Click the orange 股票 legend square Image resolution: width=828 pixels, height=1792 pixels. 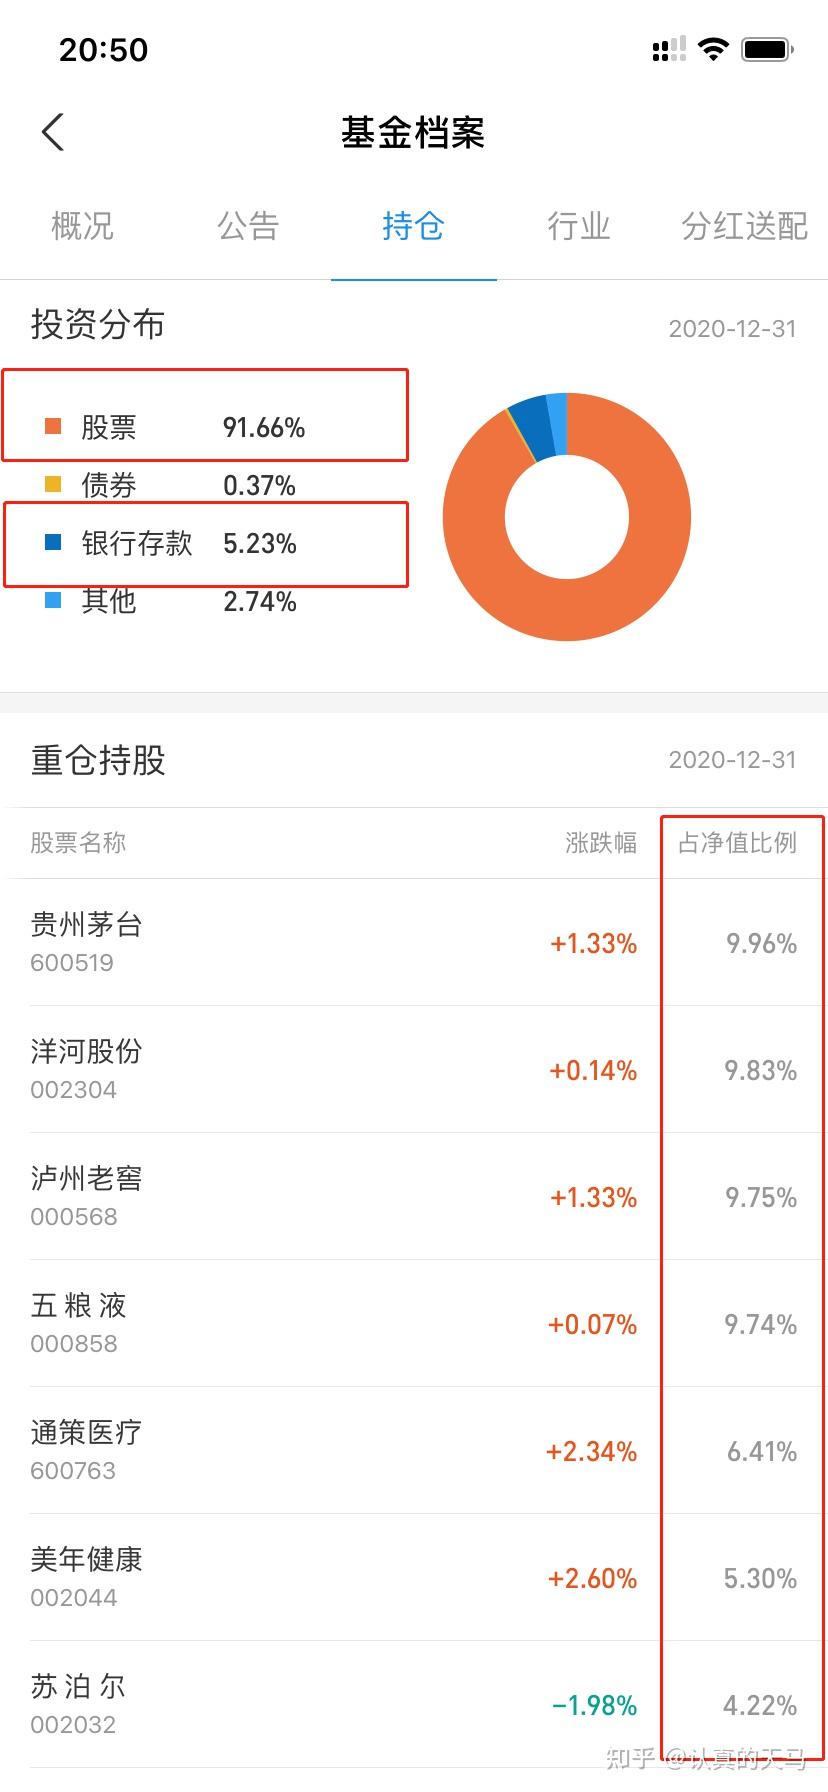click(54, 427)
